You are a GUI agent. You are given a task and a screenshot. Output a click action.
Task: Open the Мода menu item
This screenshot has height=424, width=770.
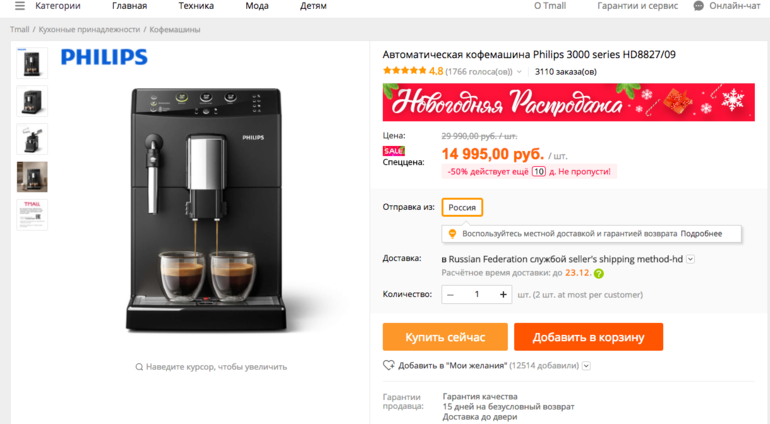coord(257,6)
